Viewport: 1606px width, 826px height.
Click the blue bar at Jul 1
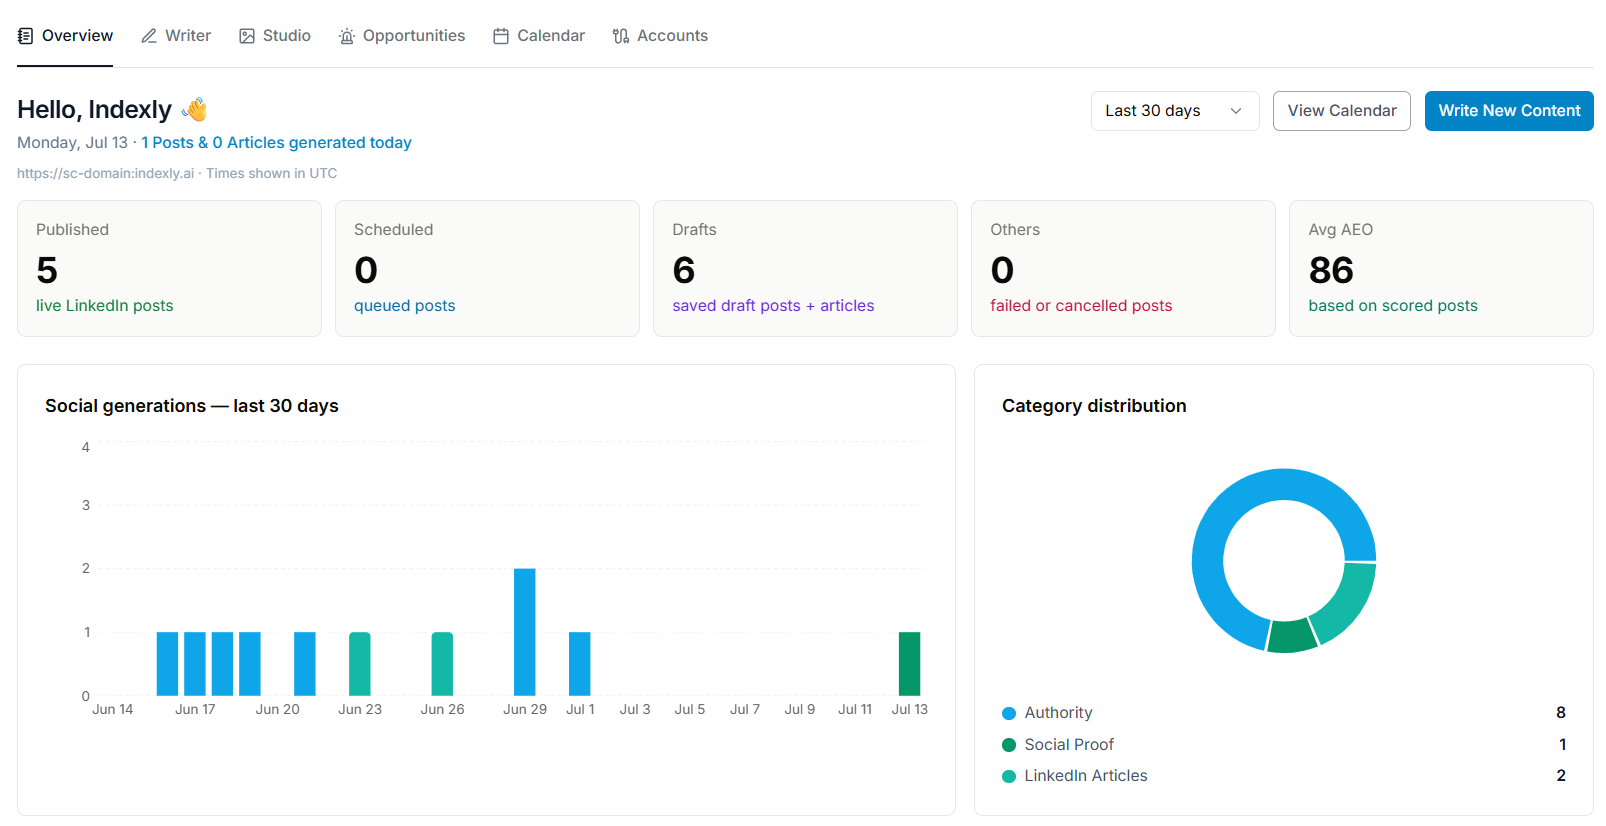tap(580, 664)
